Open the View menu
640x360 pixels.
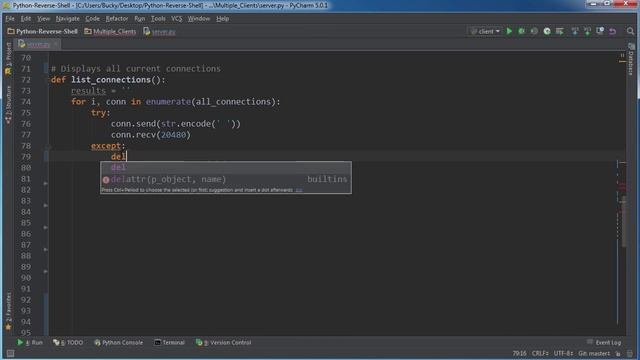pyautogui.click(x=43, y=18)
